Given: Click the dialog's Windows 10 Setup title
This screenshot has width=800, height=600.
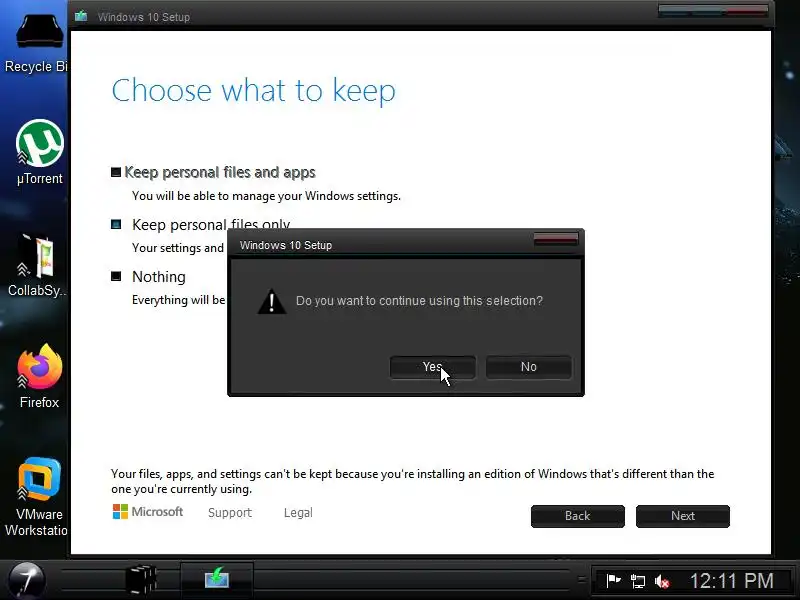Looking at the screenshot, I should (286, 245).
